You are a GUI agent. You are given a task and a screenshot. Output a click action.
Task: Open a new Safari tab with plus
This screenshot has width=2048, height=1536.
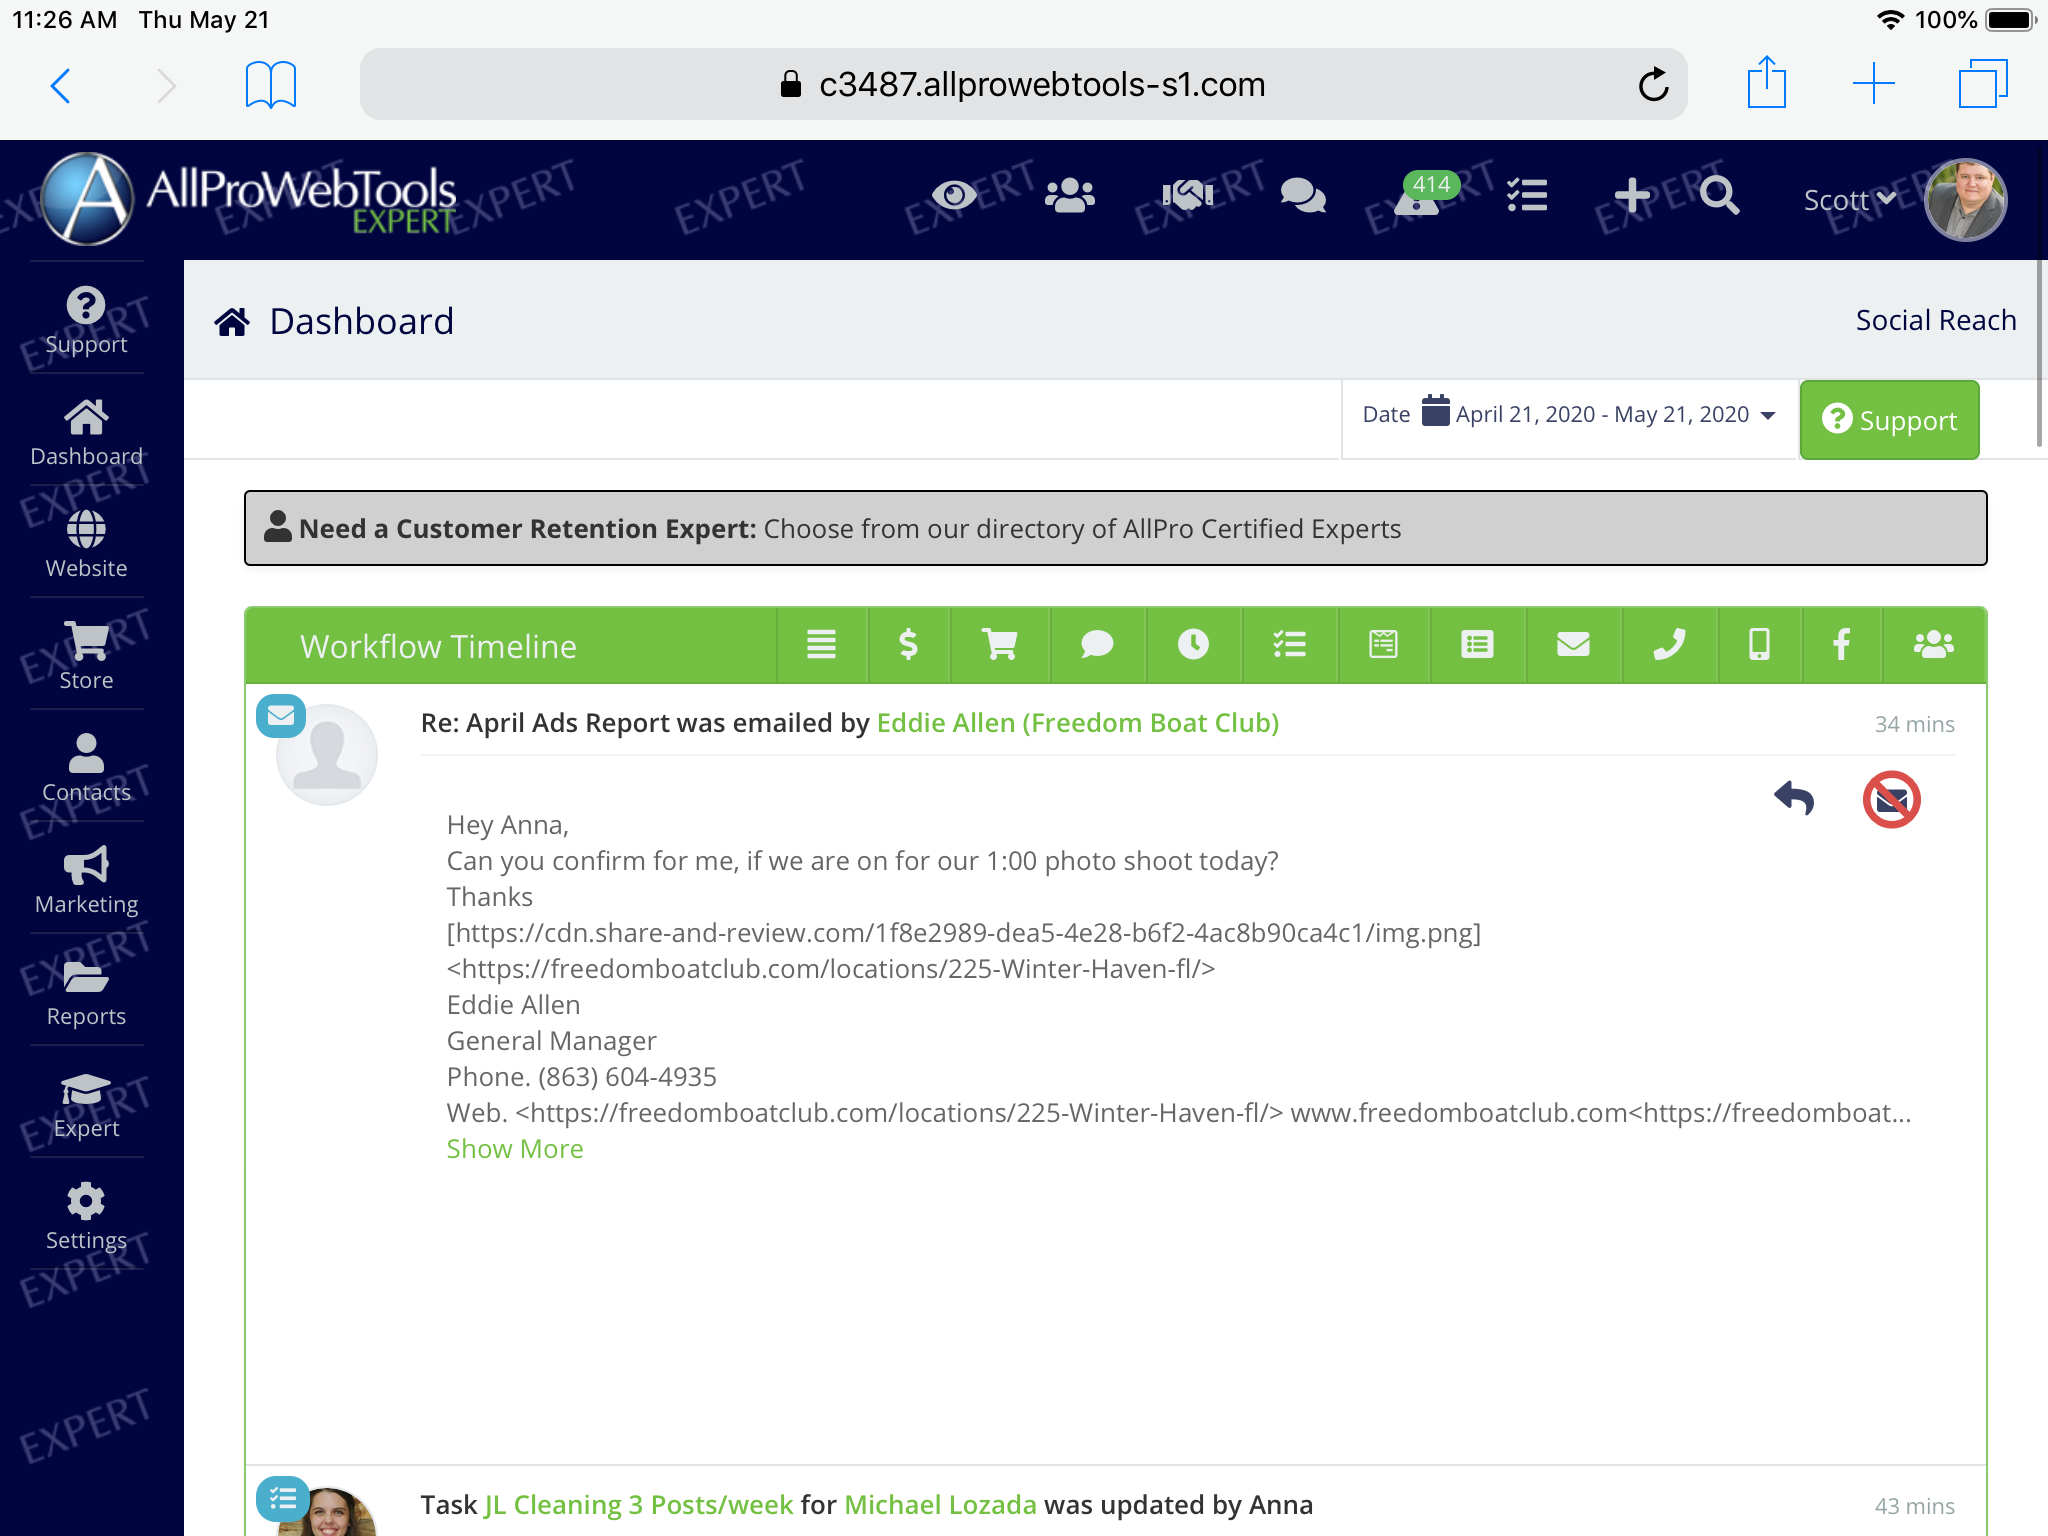1874,84
